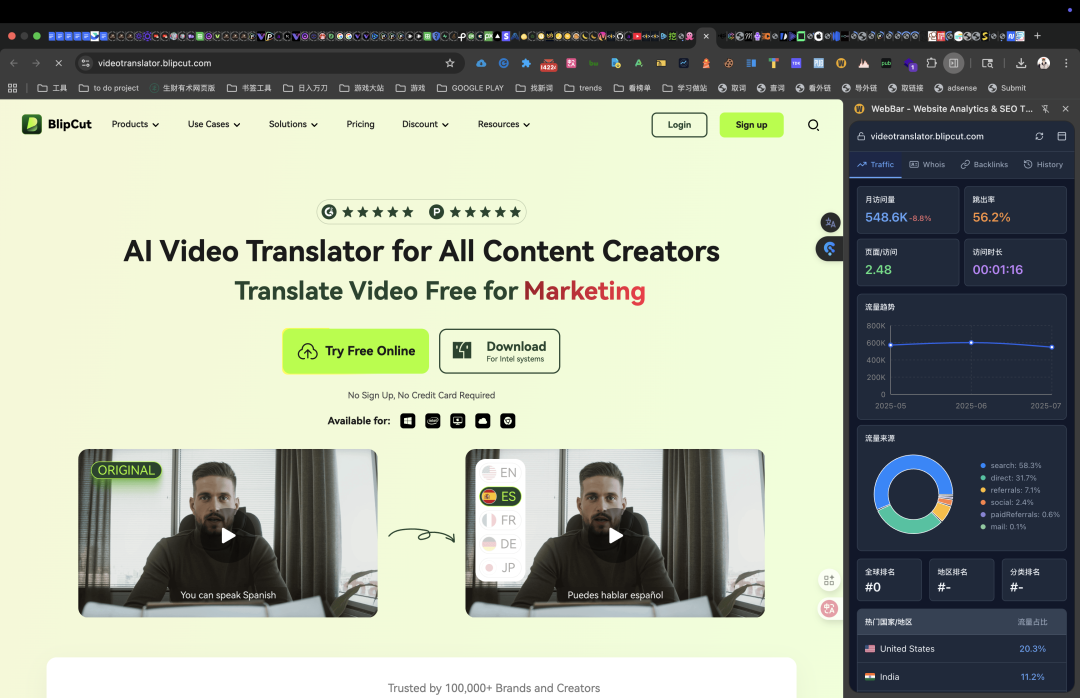Click the tab search icon in toolbar
The width and height of the screenshot is (1080, 698).
tap(987, 63)
